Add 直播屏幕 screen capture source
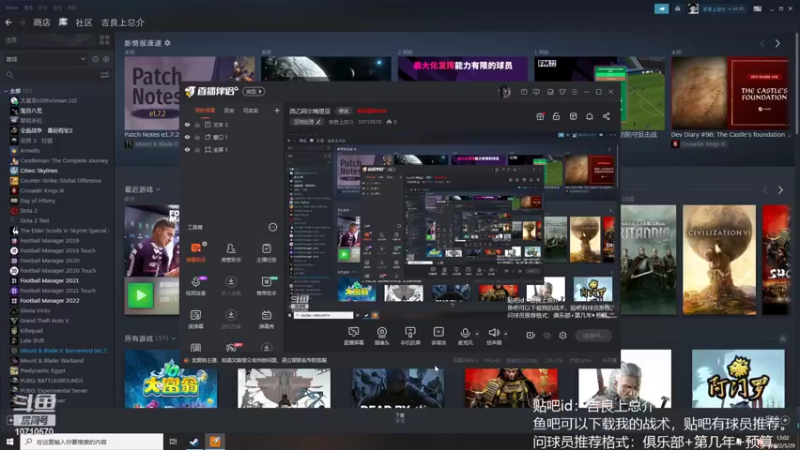Viewport: 800px width, 450px height. click(x=354, y=336)
